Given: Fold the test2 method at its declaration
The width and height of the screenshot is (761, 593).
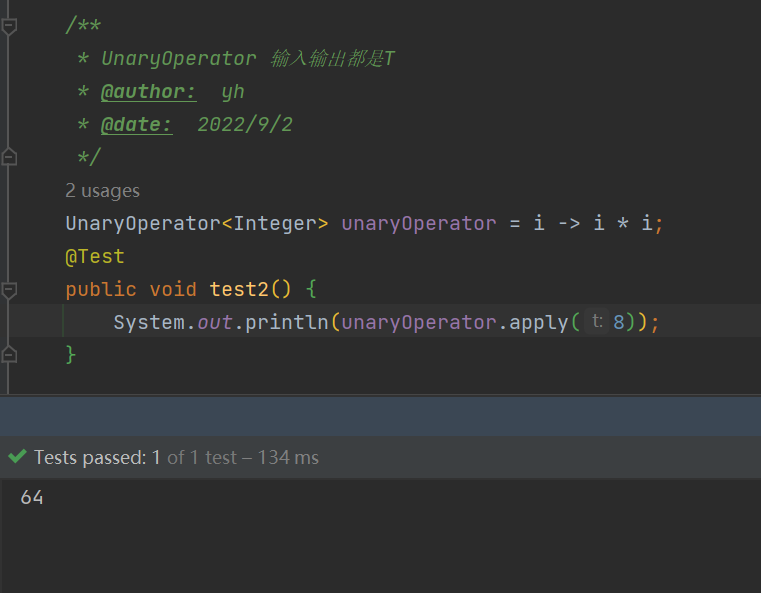Looking at the screenshot, I should 9,290.
